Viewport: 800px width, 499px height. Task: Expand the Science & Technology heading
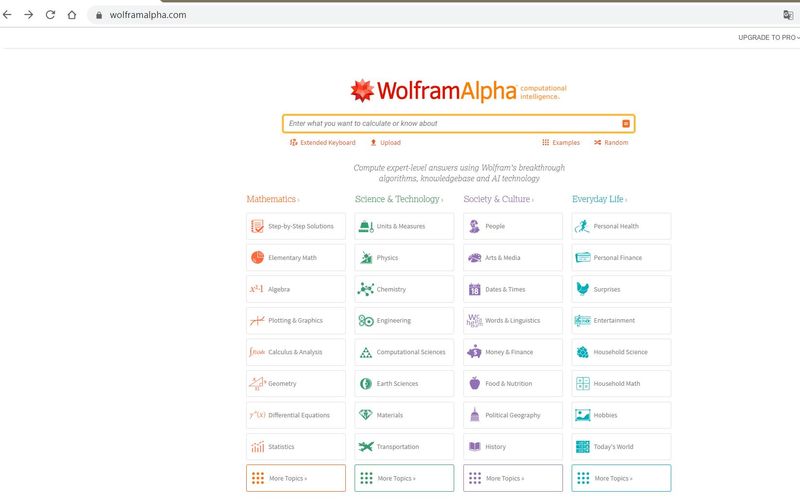(398, 199)
